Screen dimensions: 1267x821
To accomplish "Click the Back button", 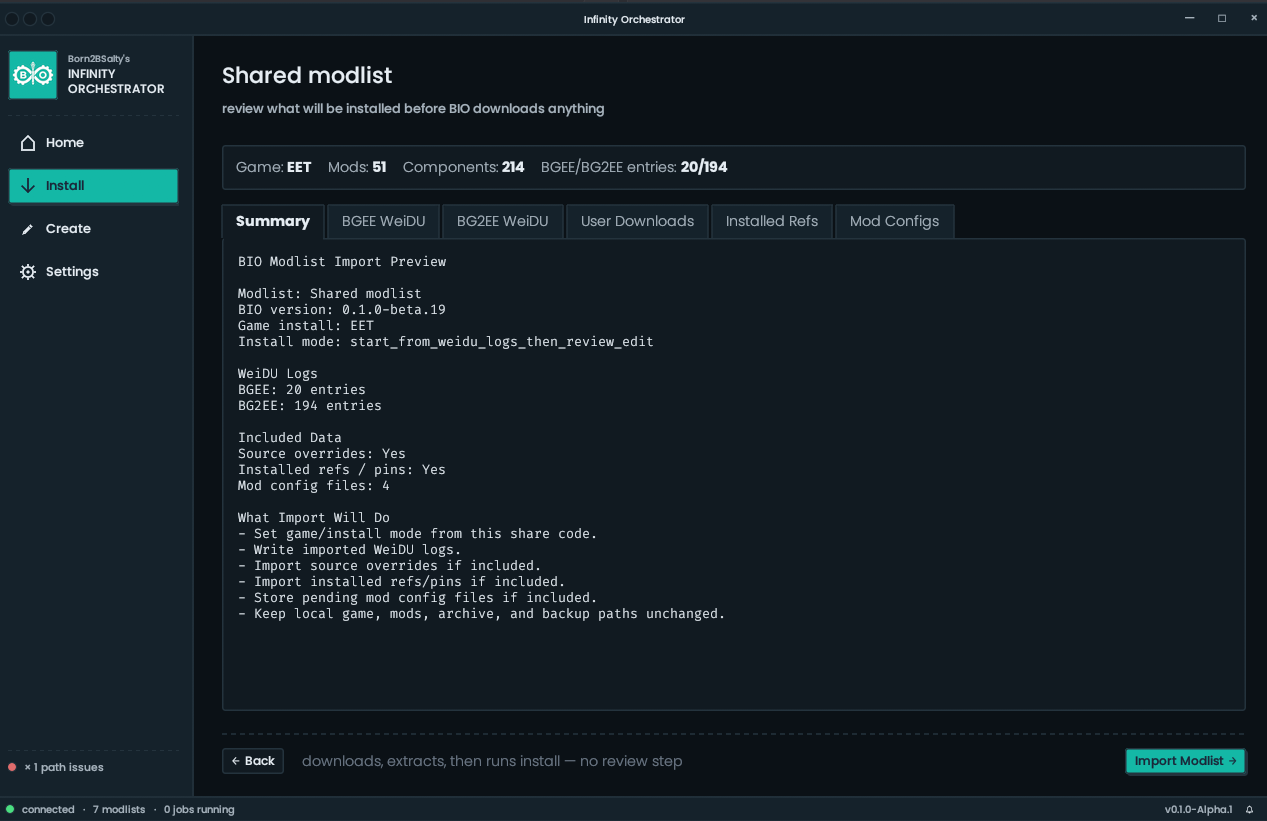I will pyautogui.click(x=253, y=761).
